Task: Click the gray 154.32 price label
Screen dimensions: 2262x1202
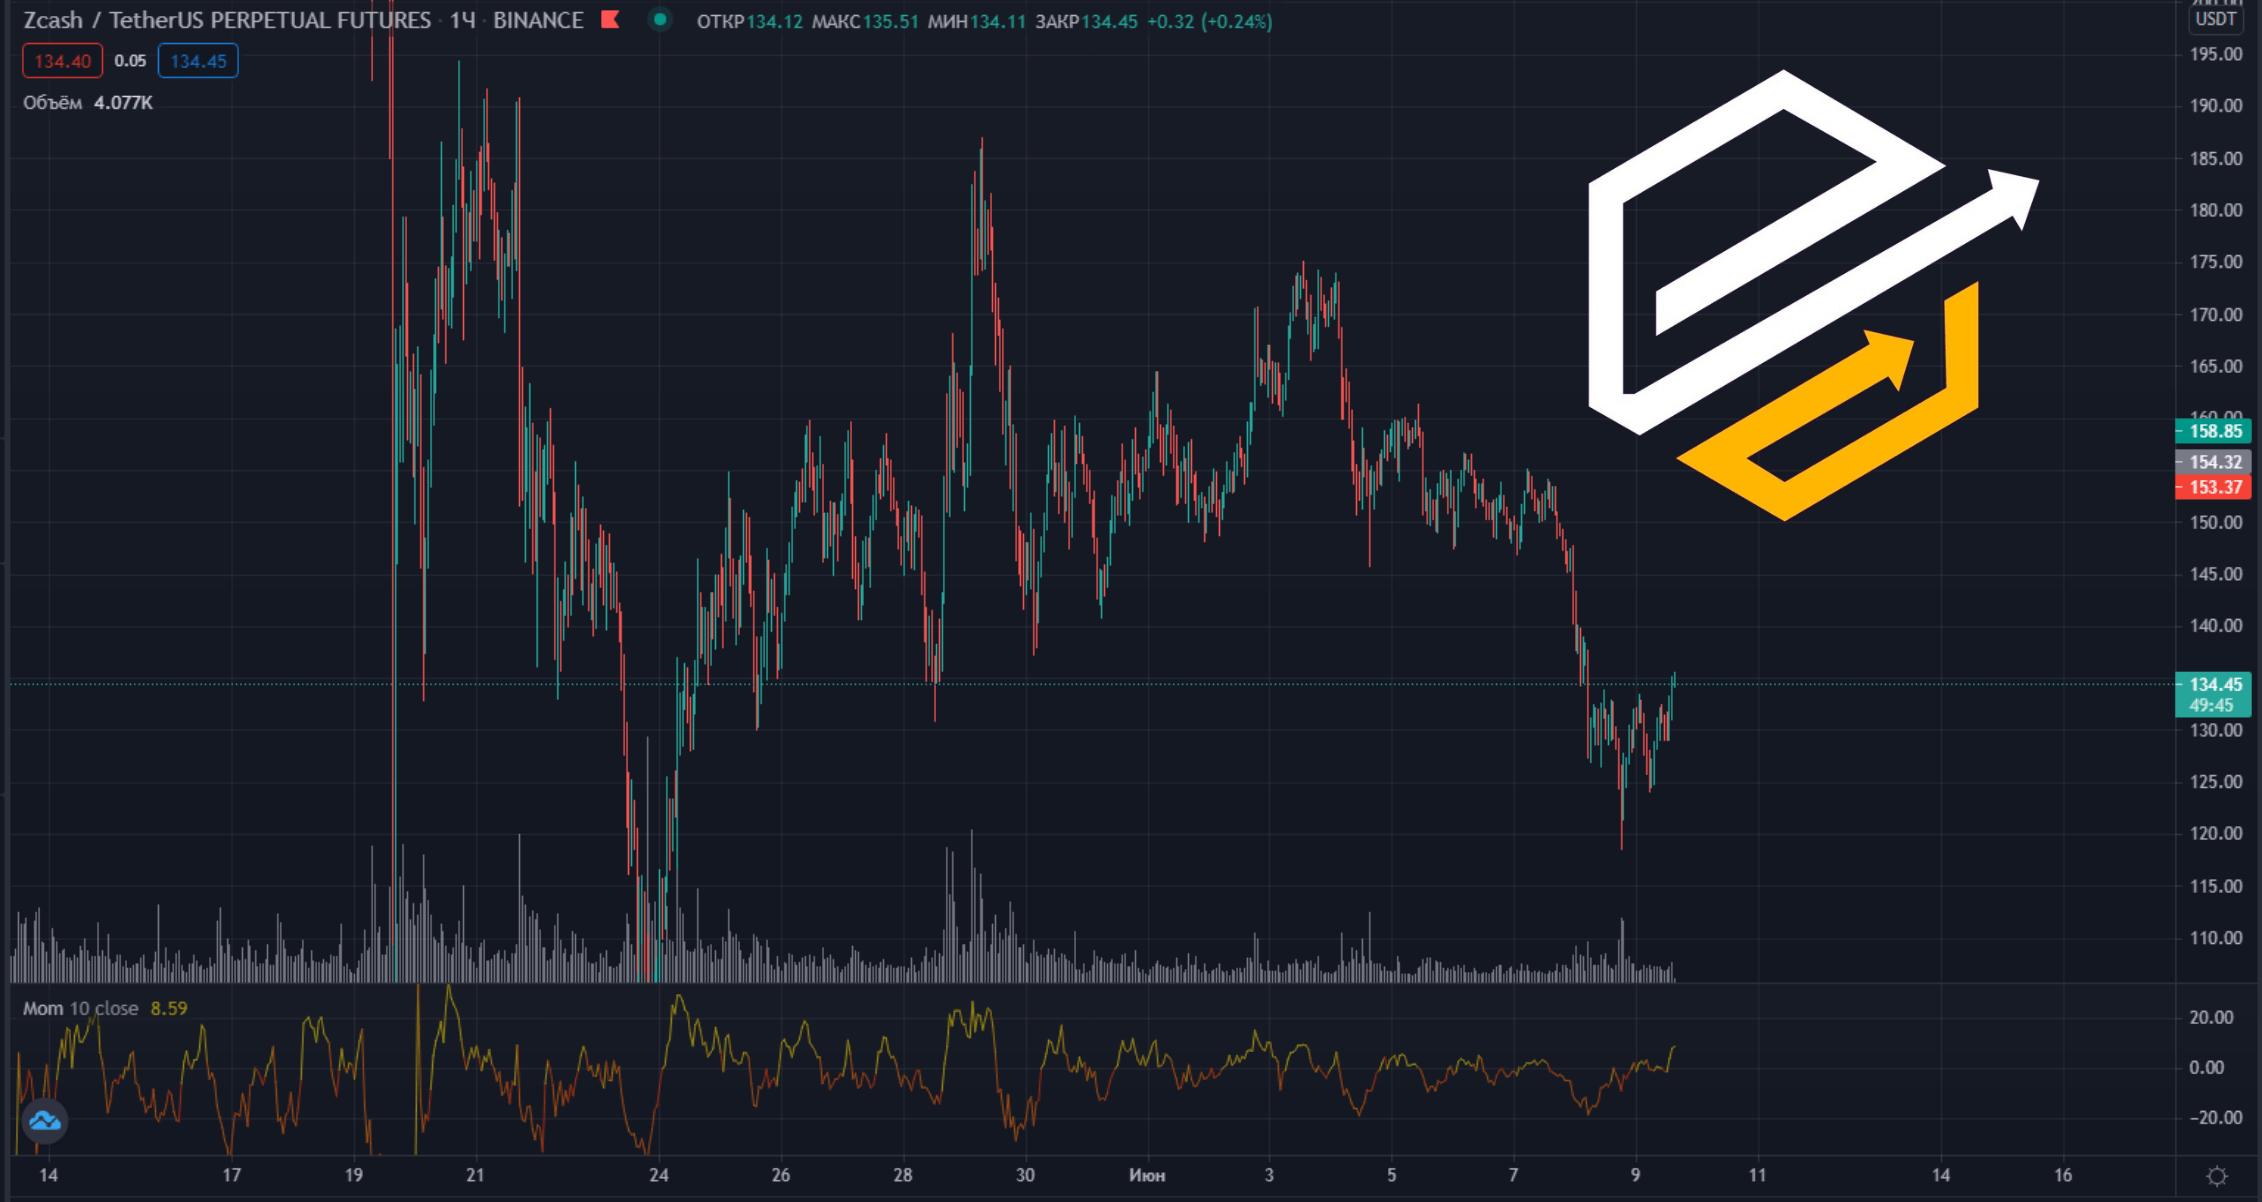Action: coord(2213,462)
